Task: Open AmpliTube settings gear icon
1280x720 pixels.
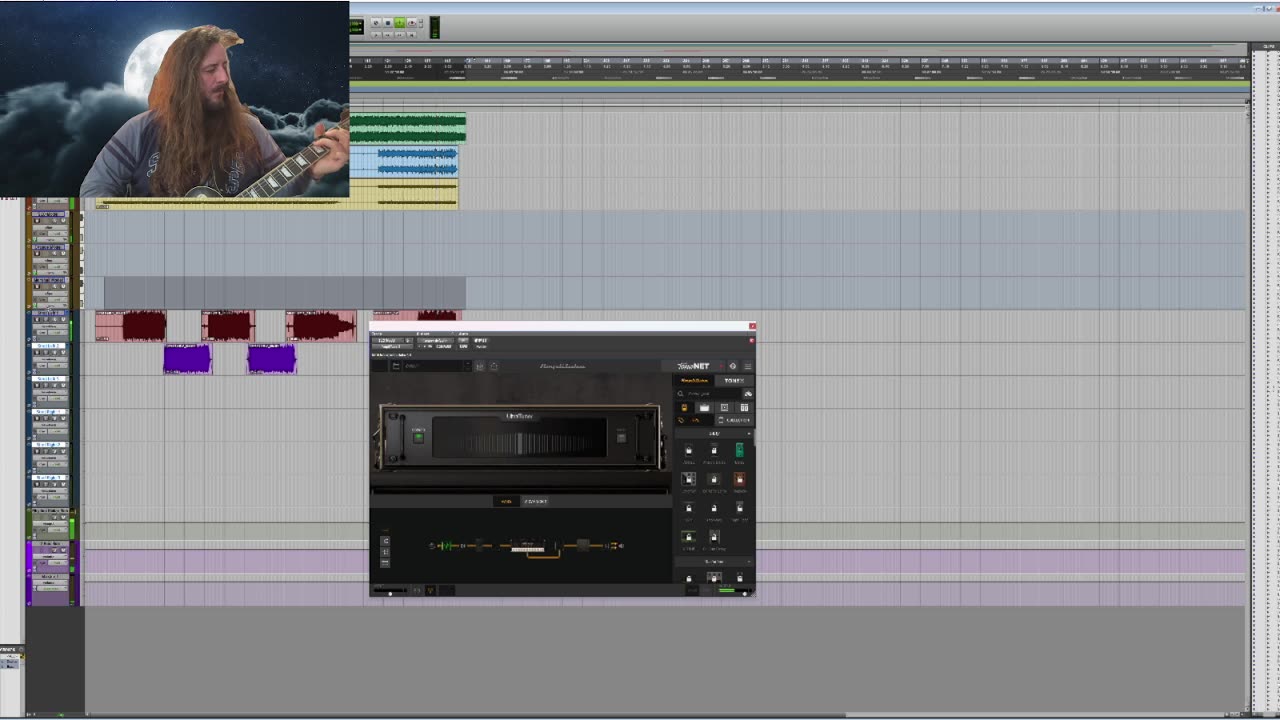Action: (732, 366)
